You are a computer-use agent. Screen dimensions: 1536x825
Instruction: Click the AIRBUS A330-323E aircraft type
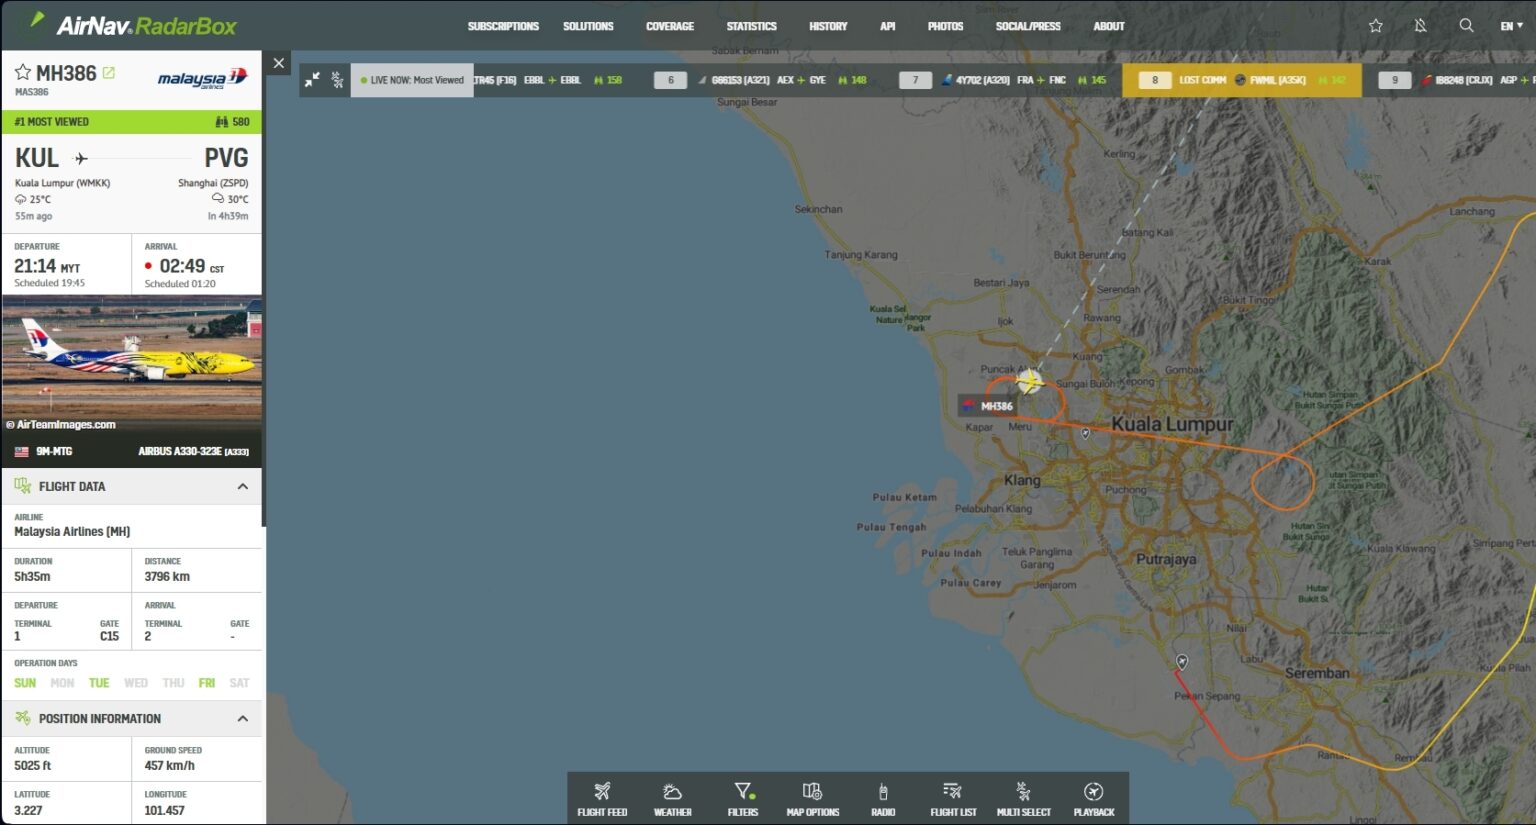[193, 451]
